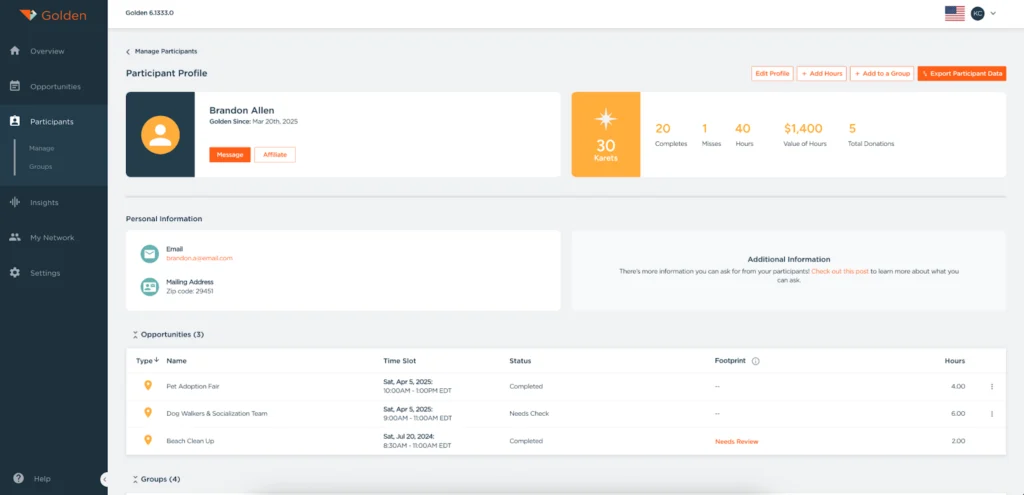Click the Time Slot column header
The image size is (1024, 495).
[400, 360]
